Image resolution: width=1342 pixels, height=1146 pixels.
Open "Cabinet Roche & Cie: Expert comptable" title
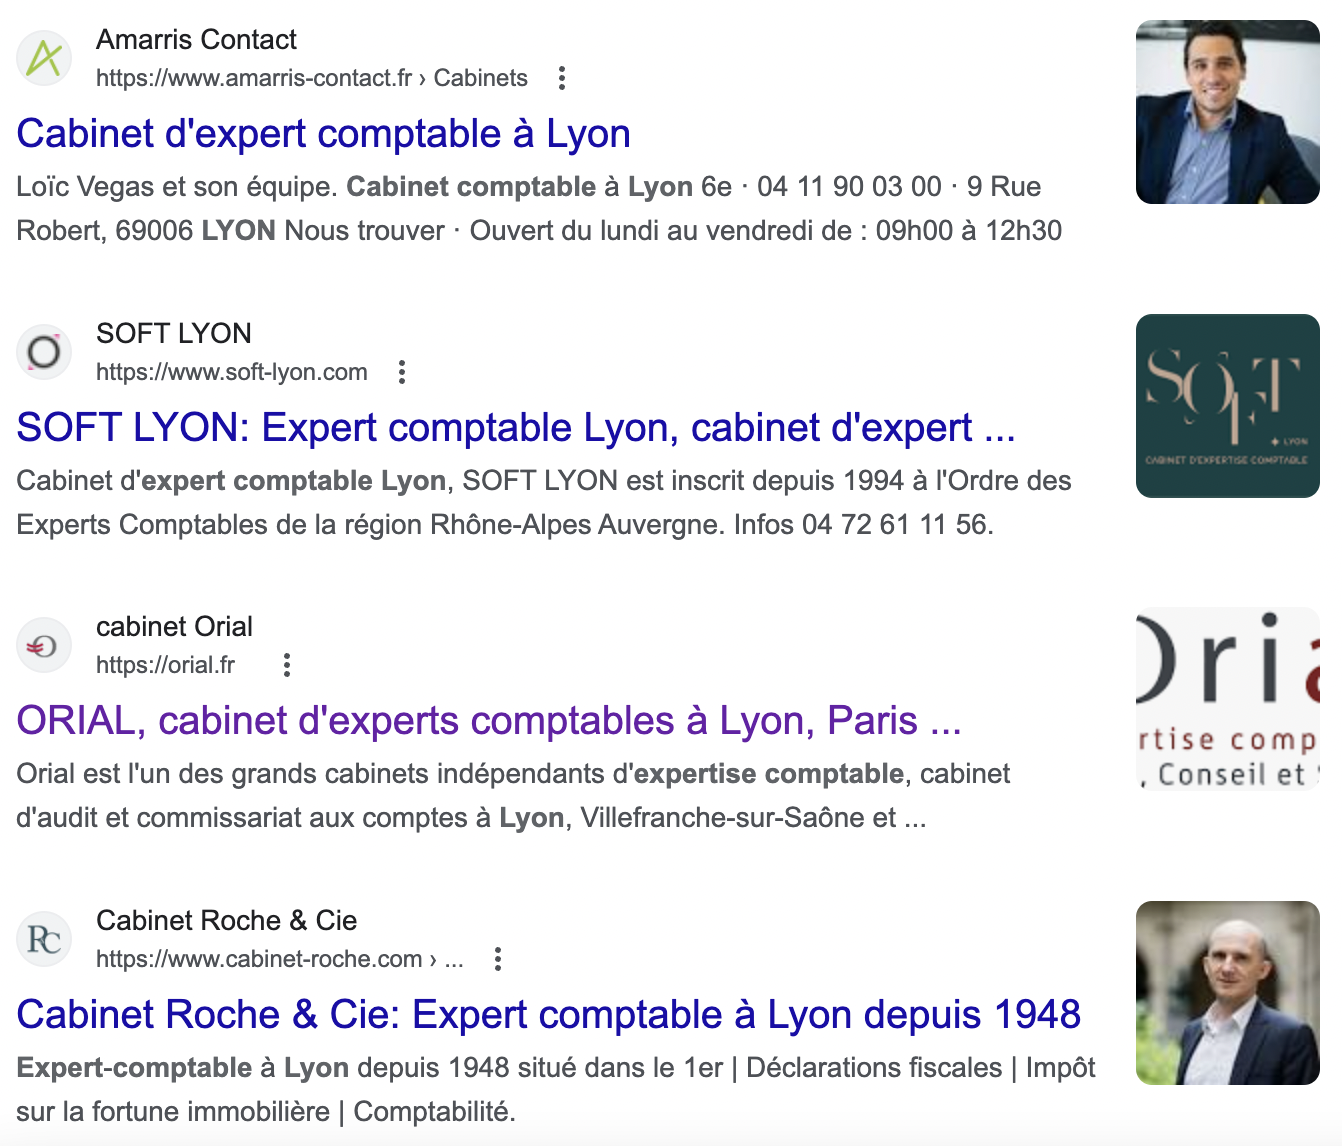[549, 1014]
